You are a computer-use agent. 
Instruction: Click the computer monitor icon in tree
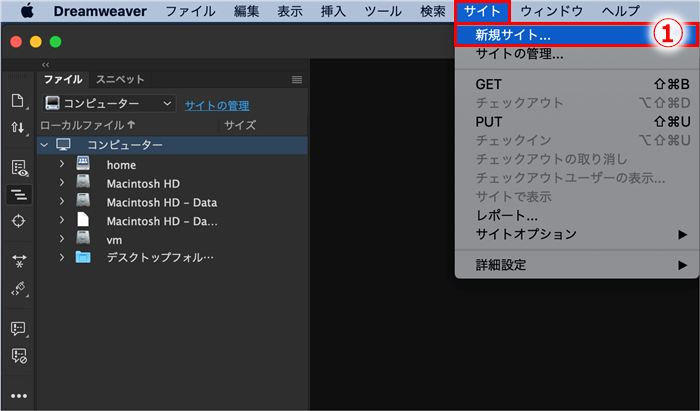pyautogui.click(x=63, y=145)
